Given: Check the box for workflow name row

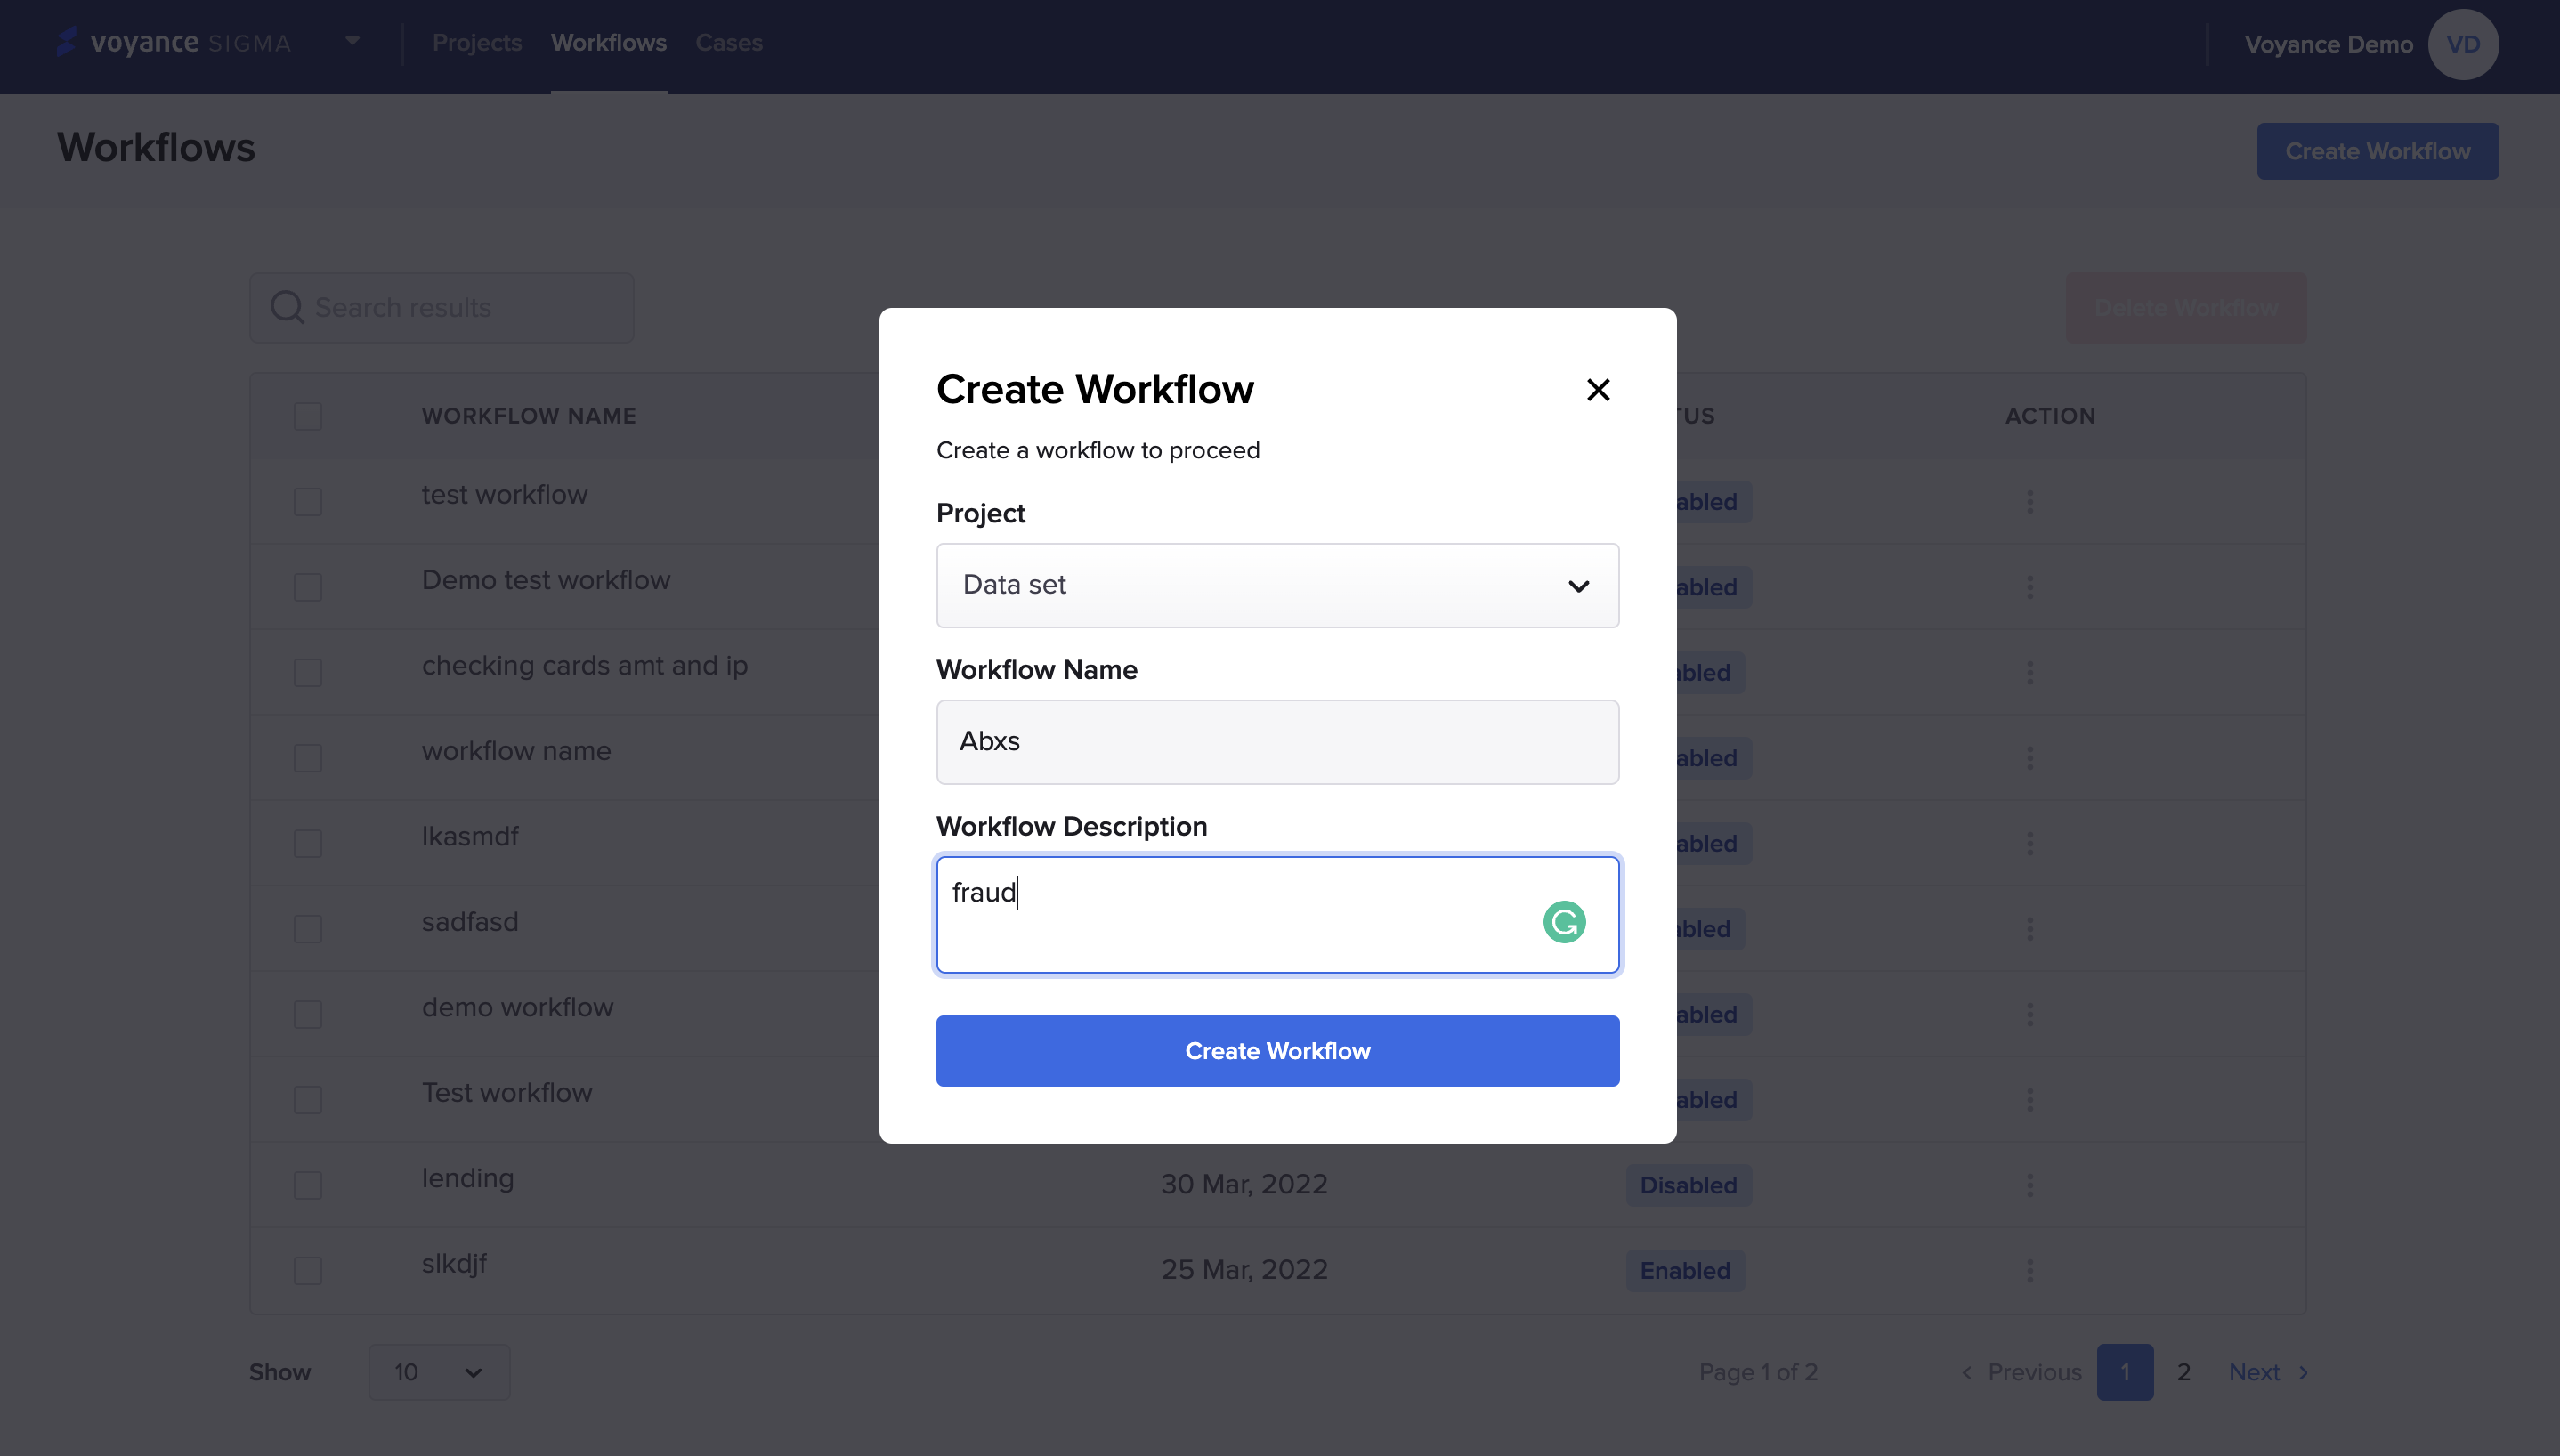Looking at the screenshot, I should (308, 758).
